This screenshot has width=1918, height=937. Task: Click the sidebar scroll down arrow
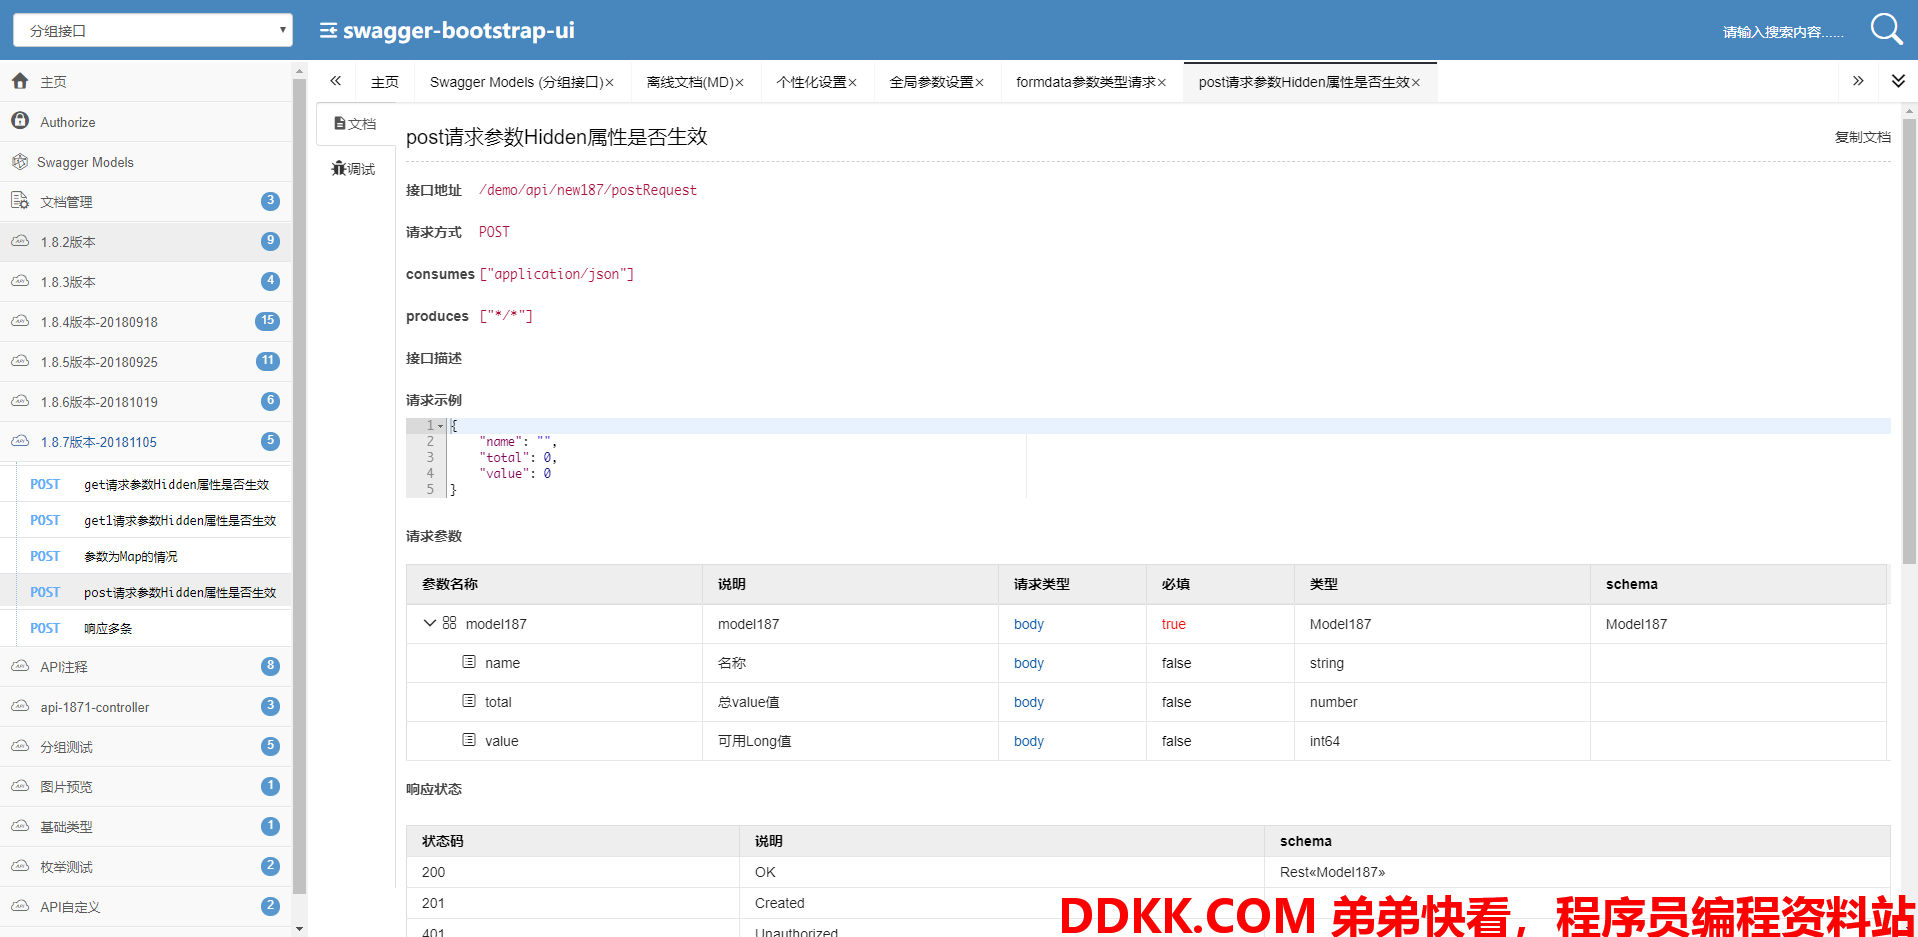[299, 929]
